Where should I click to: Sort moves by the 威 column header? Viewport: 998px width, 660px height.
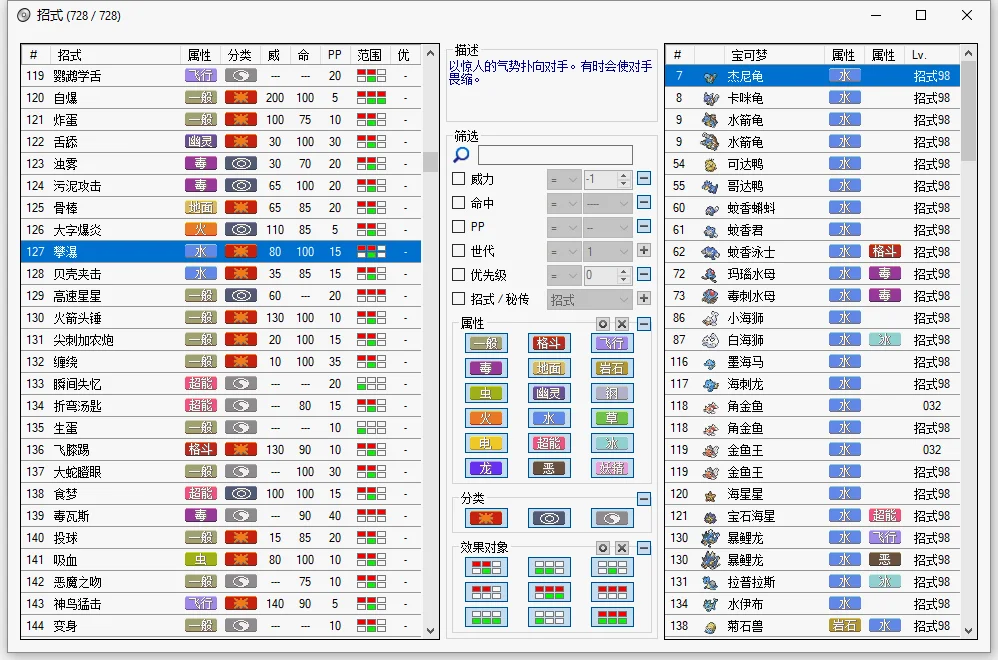pyautogui.click(x=274, y=55)
